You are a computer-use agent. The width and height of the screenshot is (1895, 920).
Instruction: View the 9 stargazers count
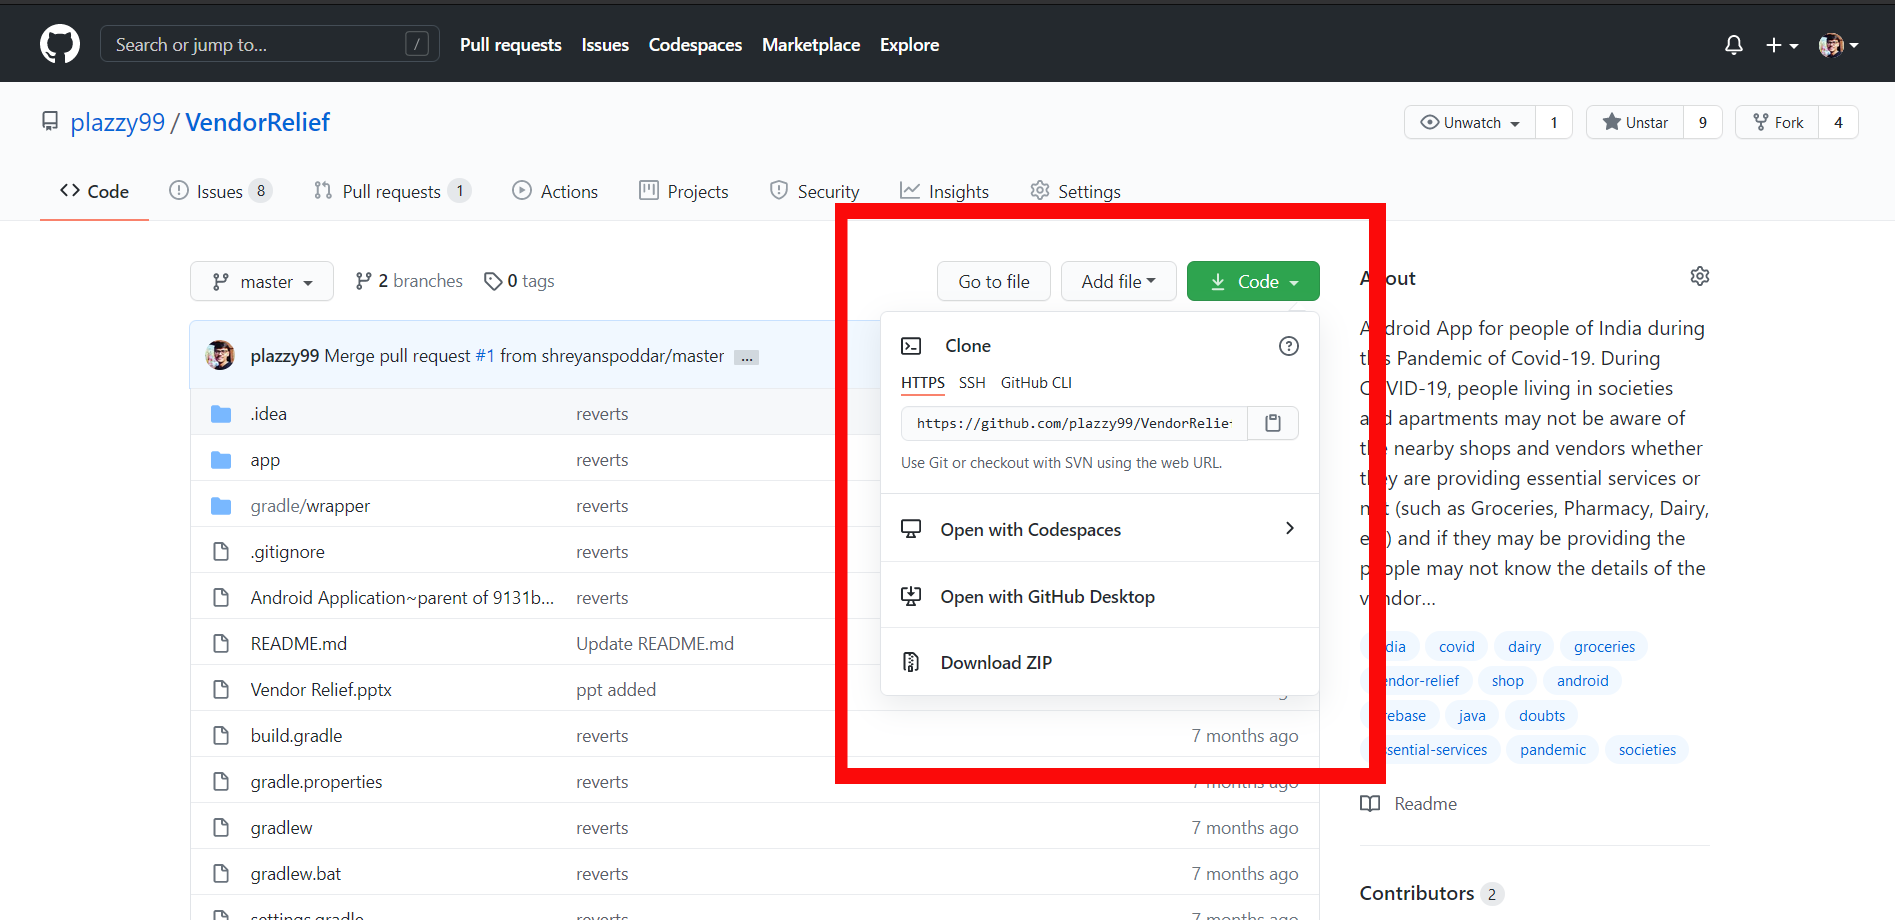1703,122
